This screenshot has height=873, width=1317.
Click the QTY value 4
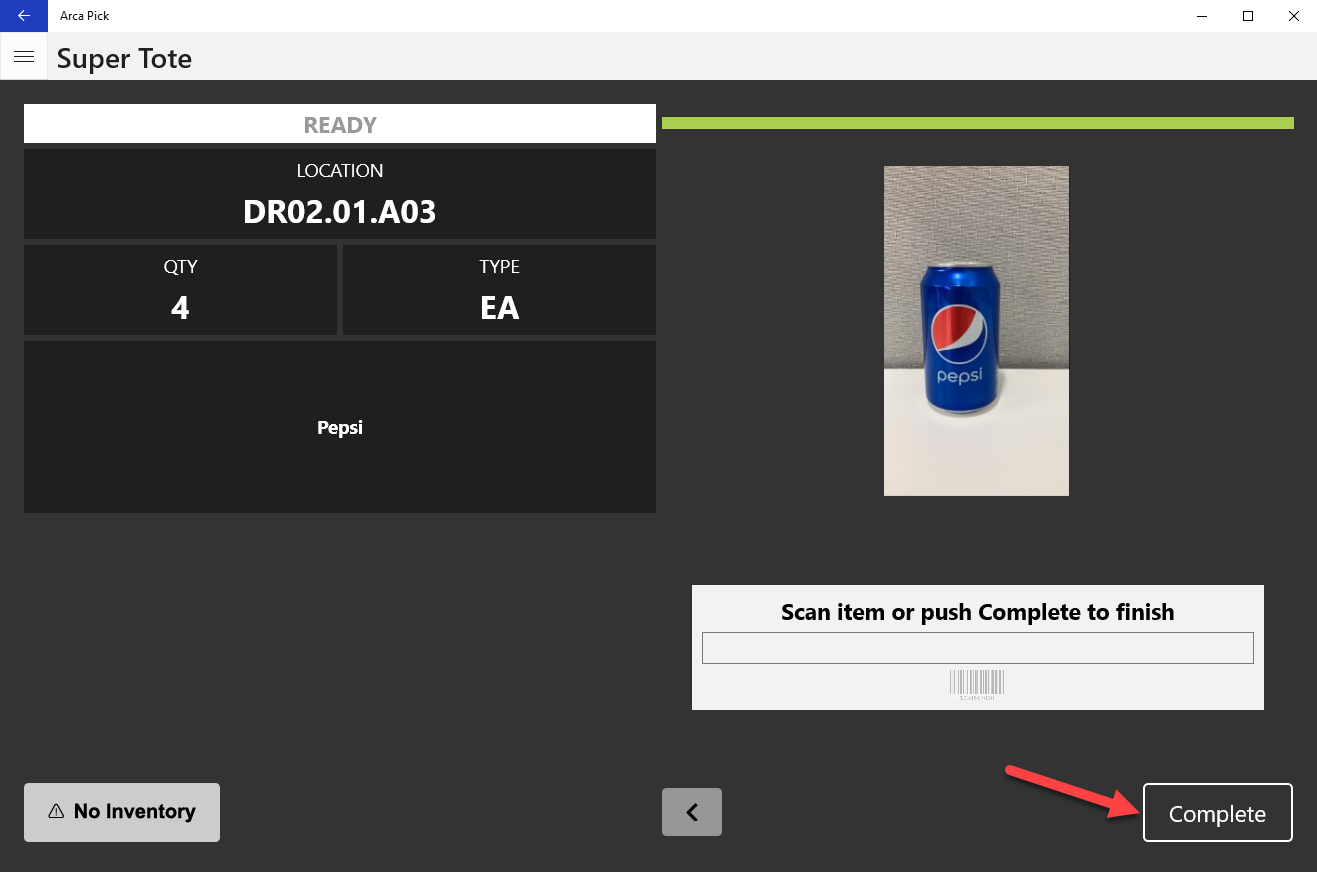[180, 308]
